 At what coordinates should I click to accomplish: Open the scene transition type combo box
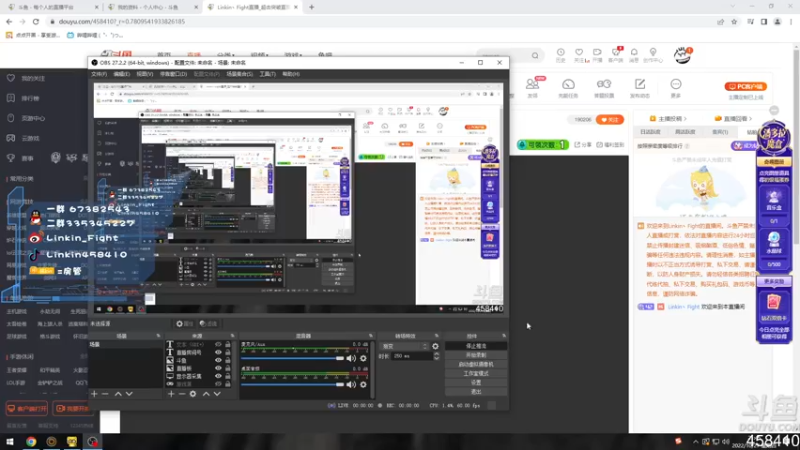click(x=404, y=346)
